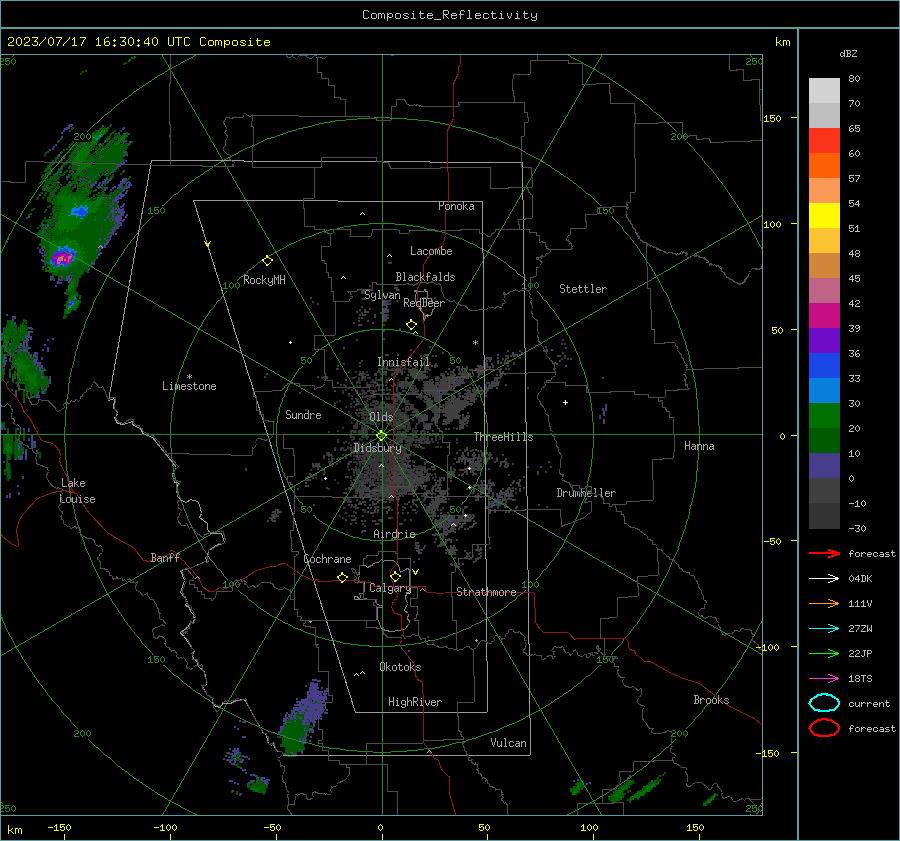Viewport: 900px width, 841px height.
Task: Click the Olds label
Action: pos(381,417)
